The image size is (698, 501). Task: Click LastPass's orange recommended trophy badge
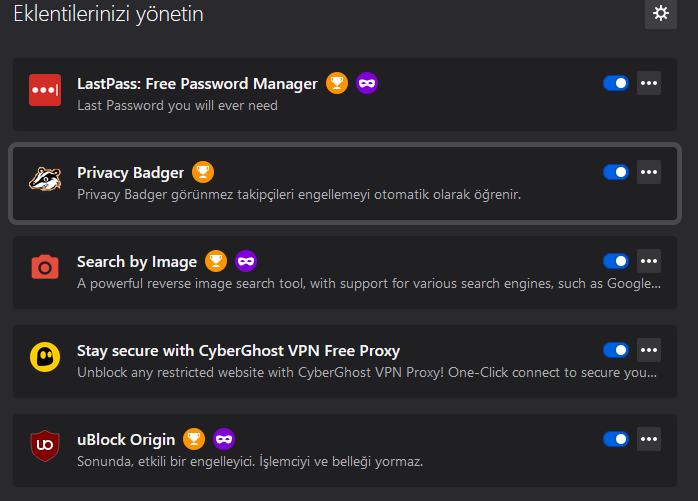point(337,83)
